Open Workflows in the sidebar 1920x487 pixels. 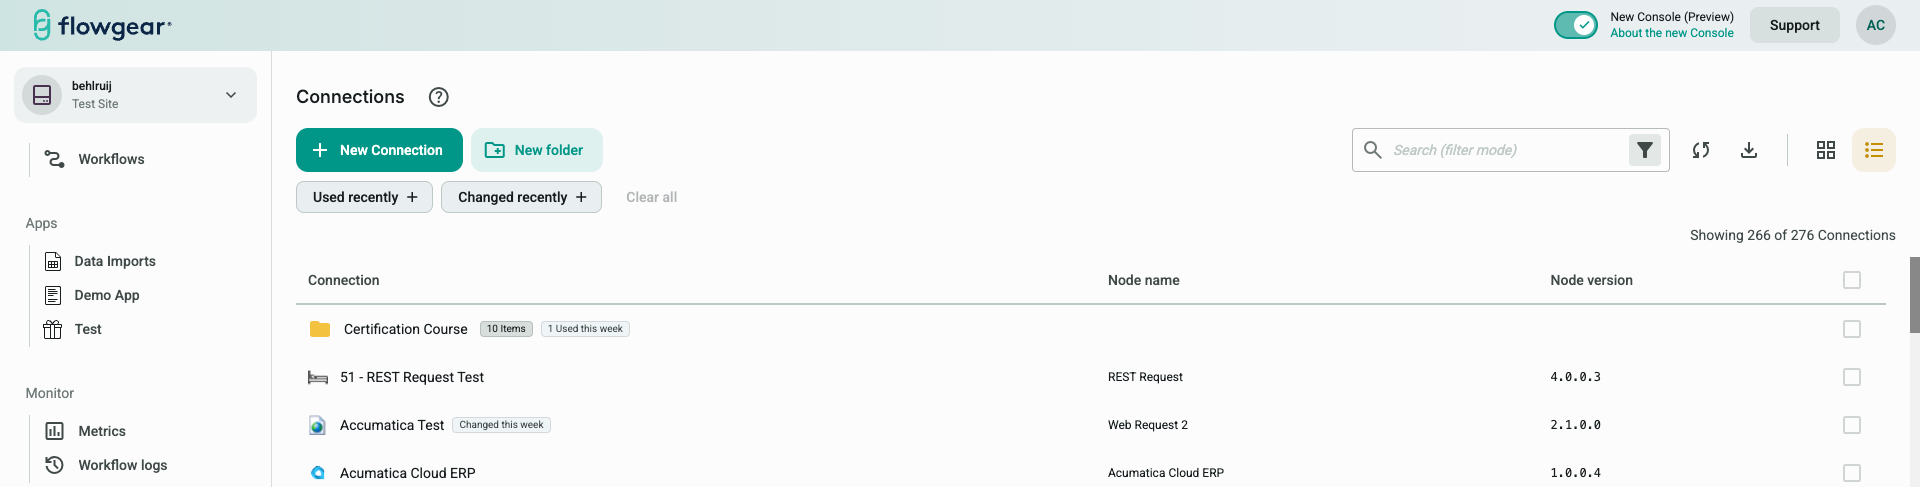click(x=111, y=159)
